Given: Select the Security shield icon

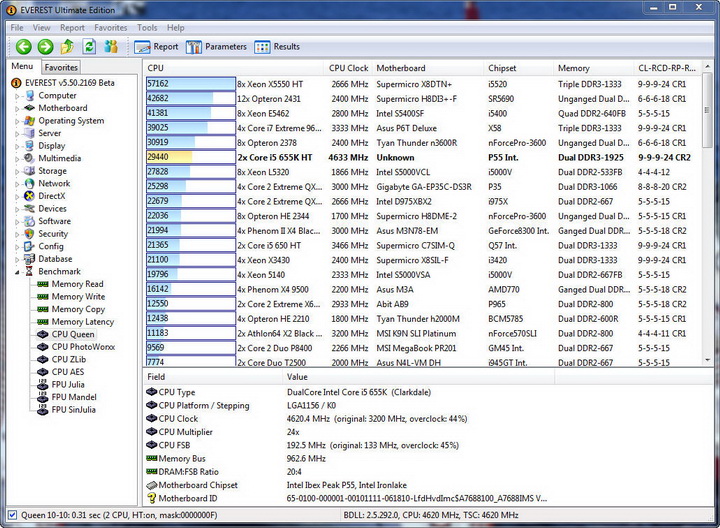Looking at the screenshot, I should tap(30, 234).
